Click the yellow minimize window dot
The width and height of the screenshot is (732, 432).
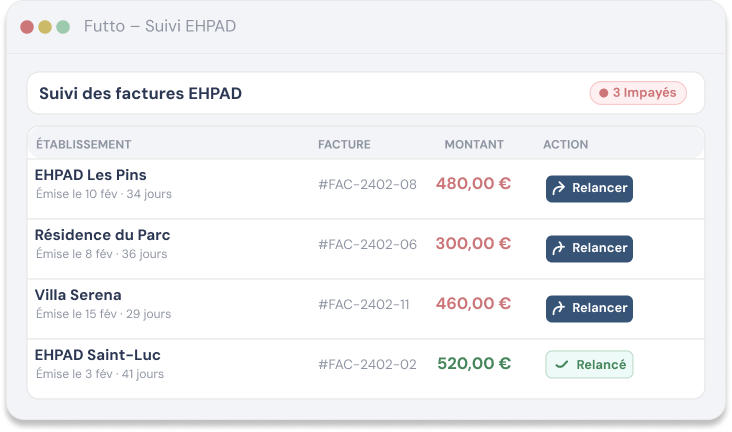tap(45, 27)
